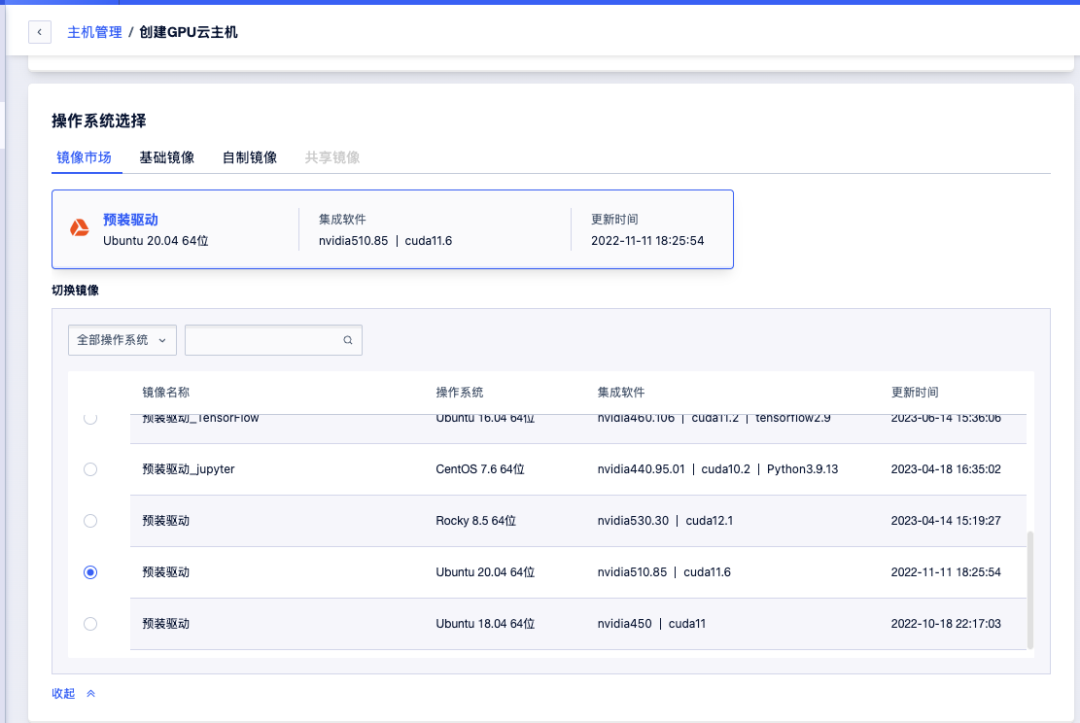
Task: Click the search magnifier icon
Action: pos(348,340)
